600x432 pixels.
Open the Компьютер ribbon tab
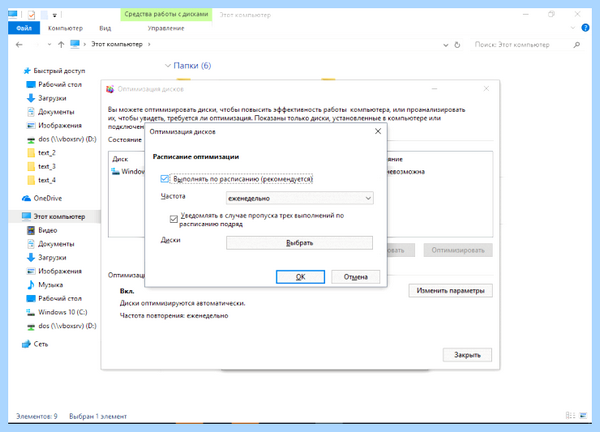coord(65,28)
